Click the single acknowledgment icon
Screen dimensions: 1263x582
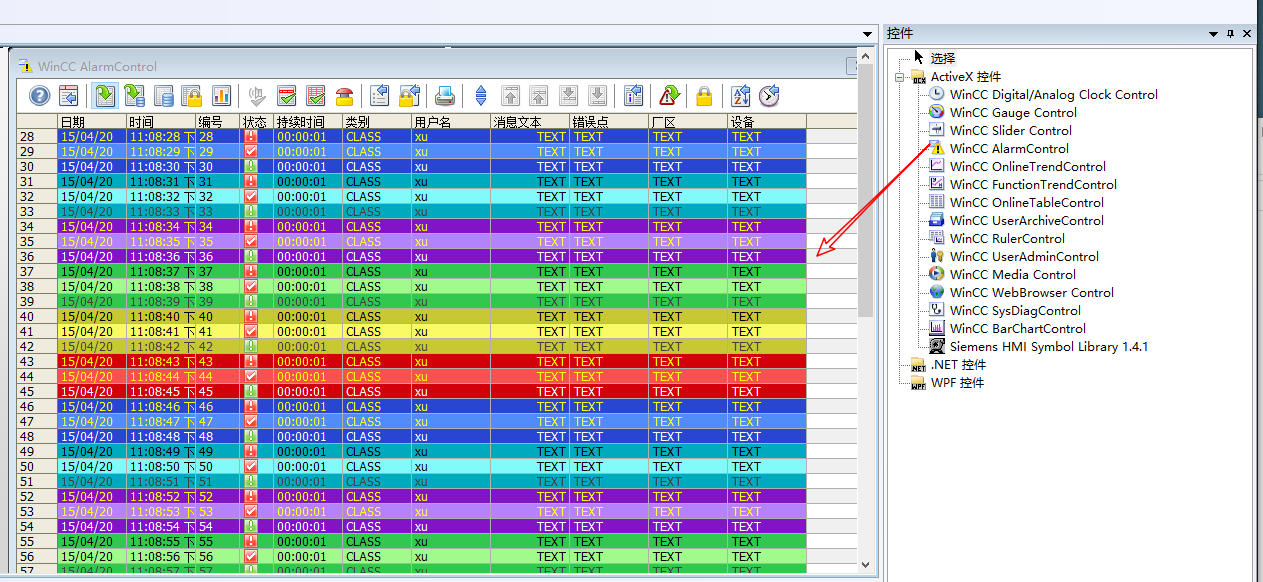[286, 96]
